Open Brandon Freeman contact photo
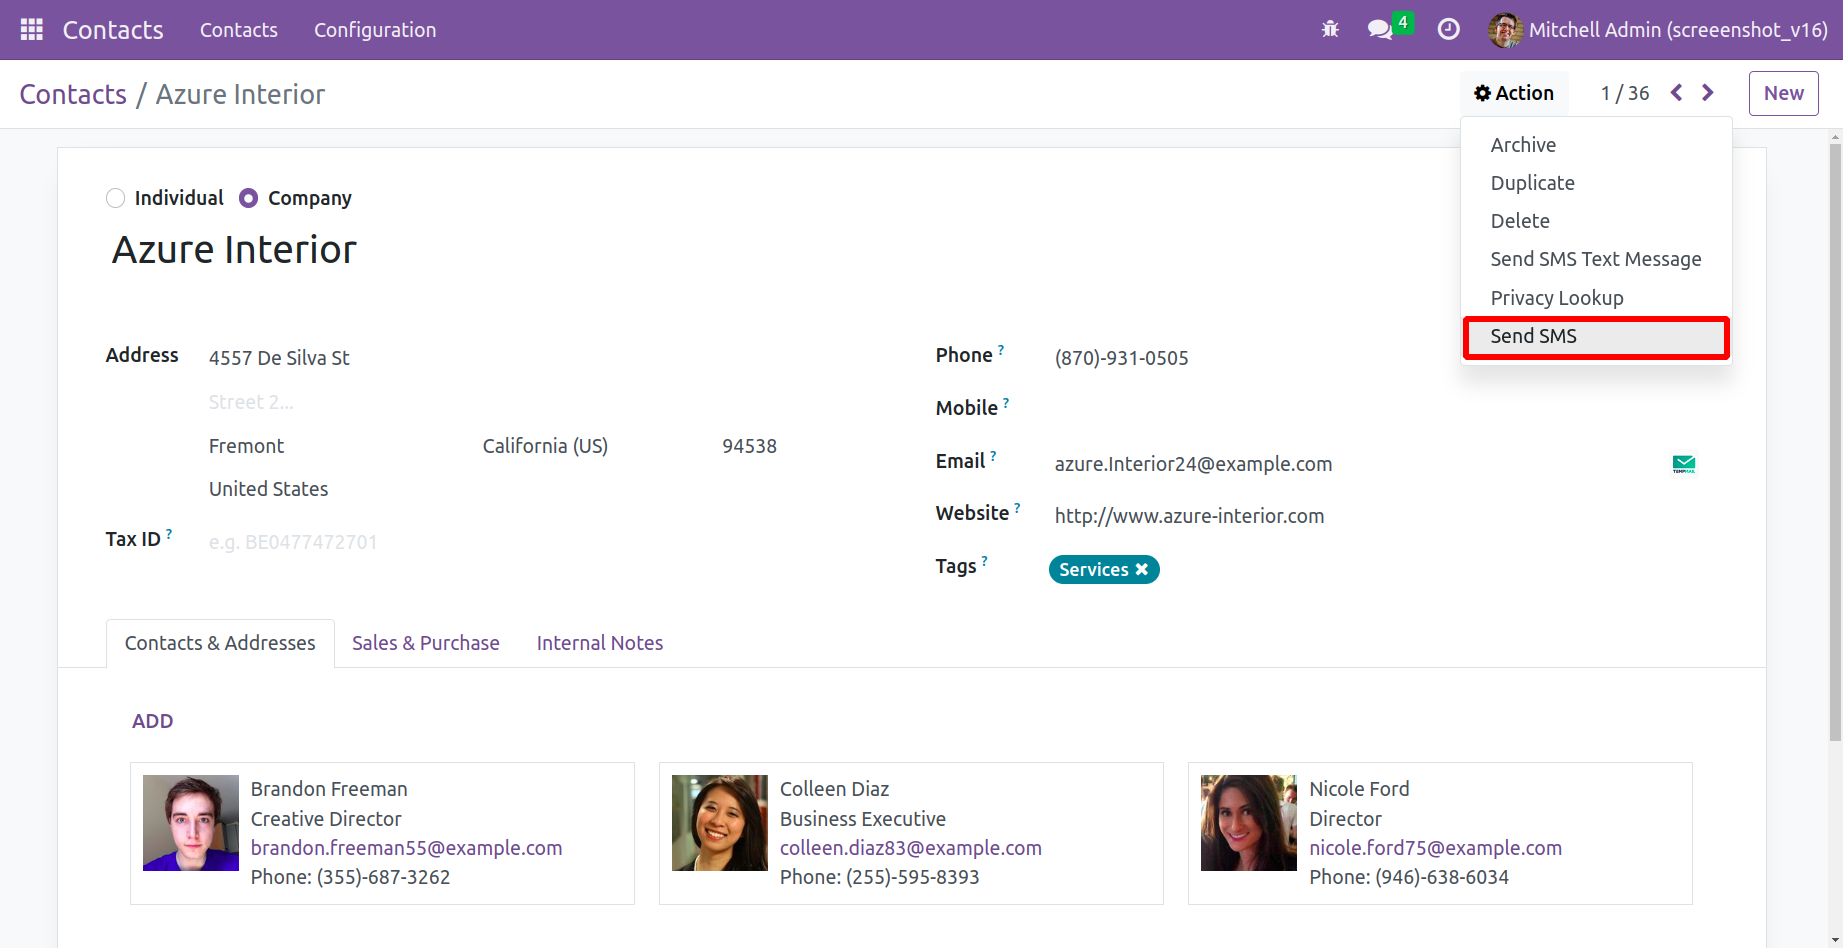Image resolution: width=1843 pixels, height=948 pixels. [191, 823]
